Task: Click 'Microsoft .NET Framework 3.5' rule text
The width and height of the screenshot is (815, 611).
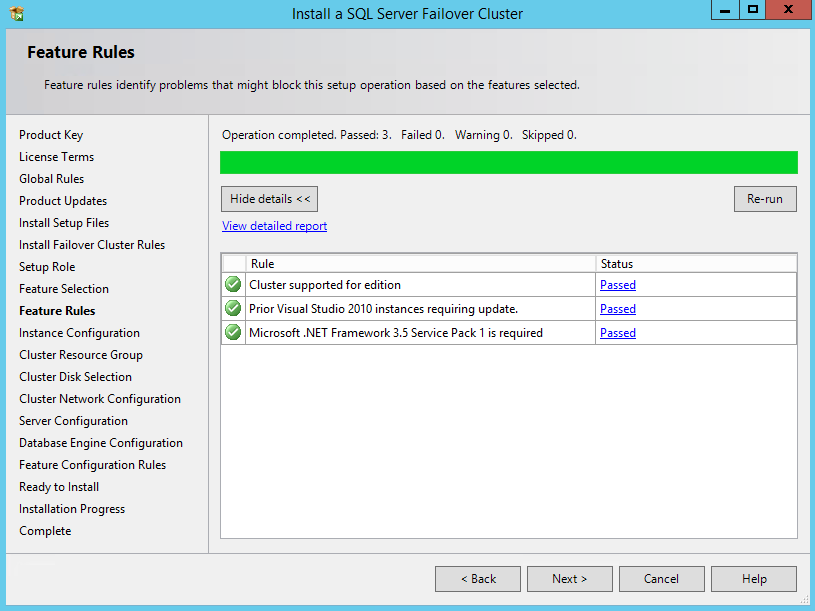Action: (396, 333)
